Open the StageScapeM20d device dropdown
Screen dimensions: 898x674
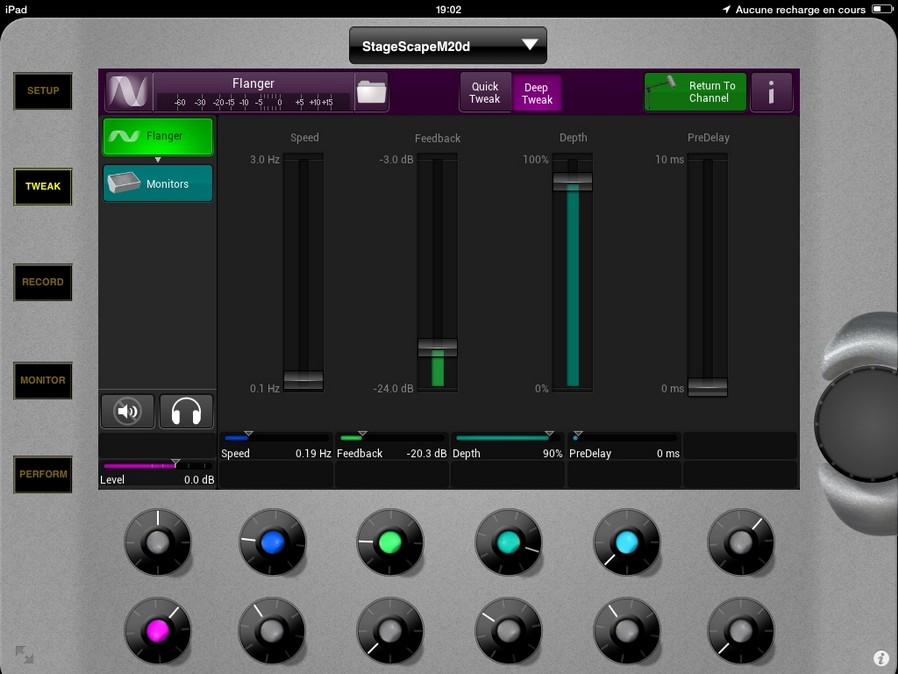coord(448,46)
